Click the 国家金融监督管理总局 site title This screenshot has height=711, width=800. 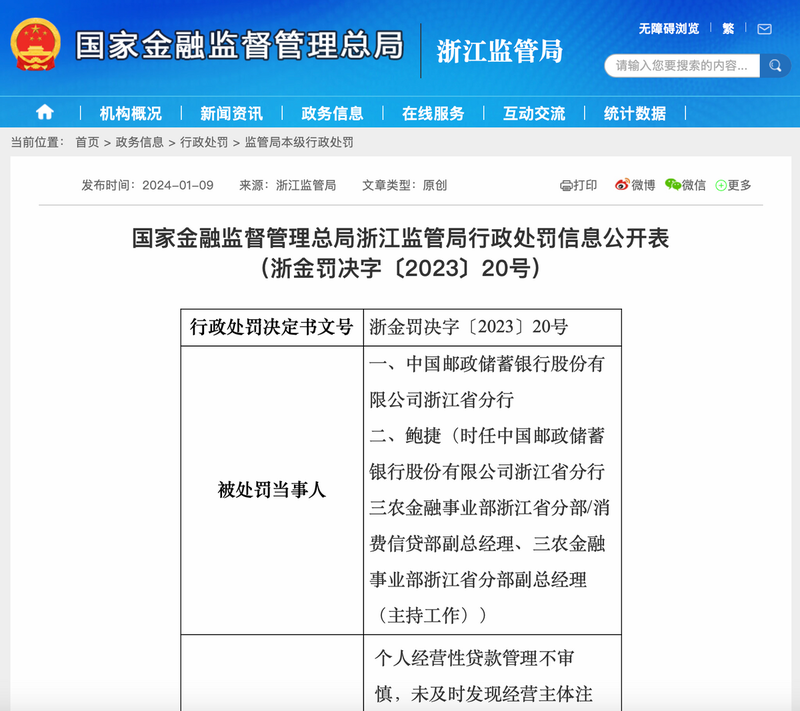pyautogui.click(x=240, y=45)
